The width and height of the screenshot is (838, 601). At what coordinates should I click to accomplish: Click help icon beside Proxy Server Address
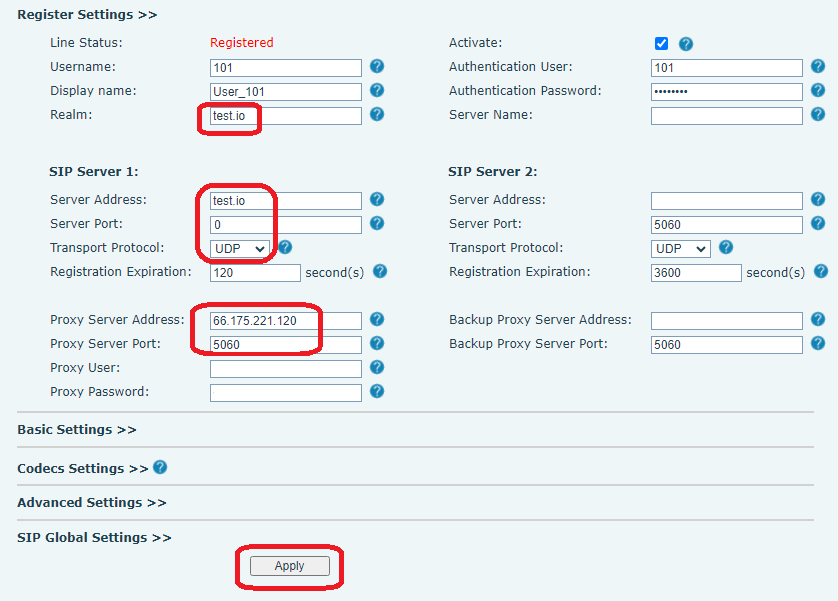click(x=377, y=320)
